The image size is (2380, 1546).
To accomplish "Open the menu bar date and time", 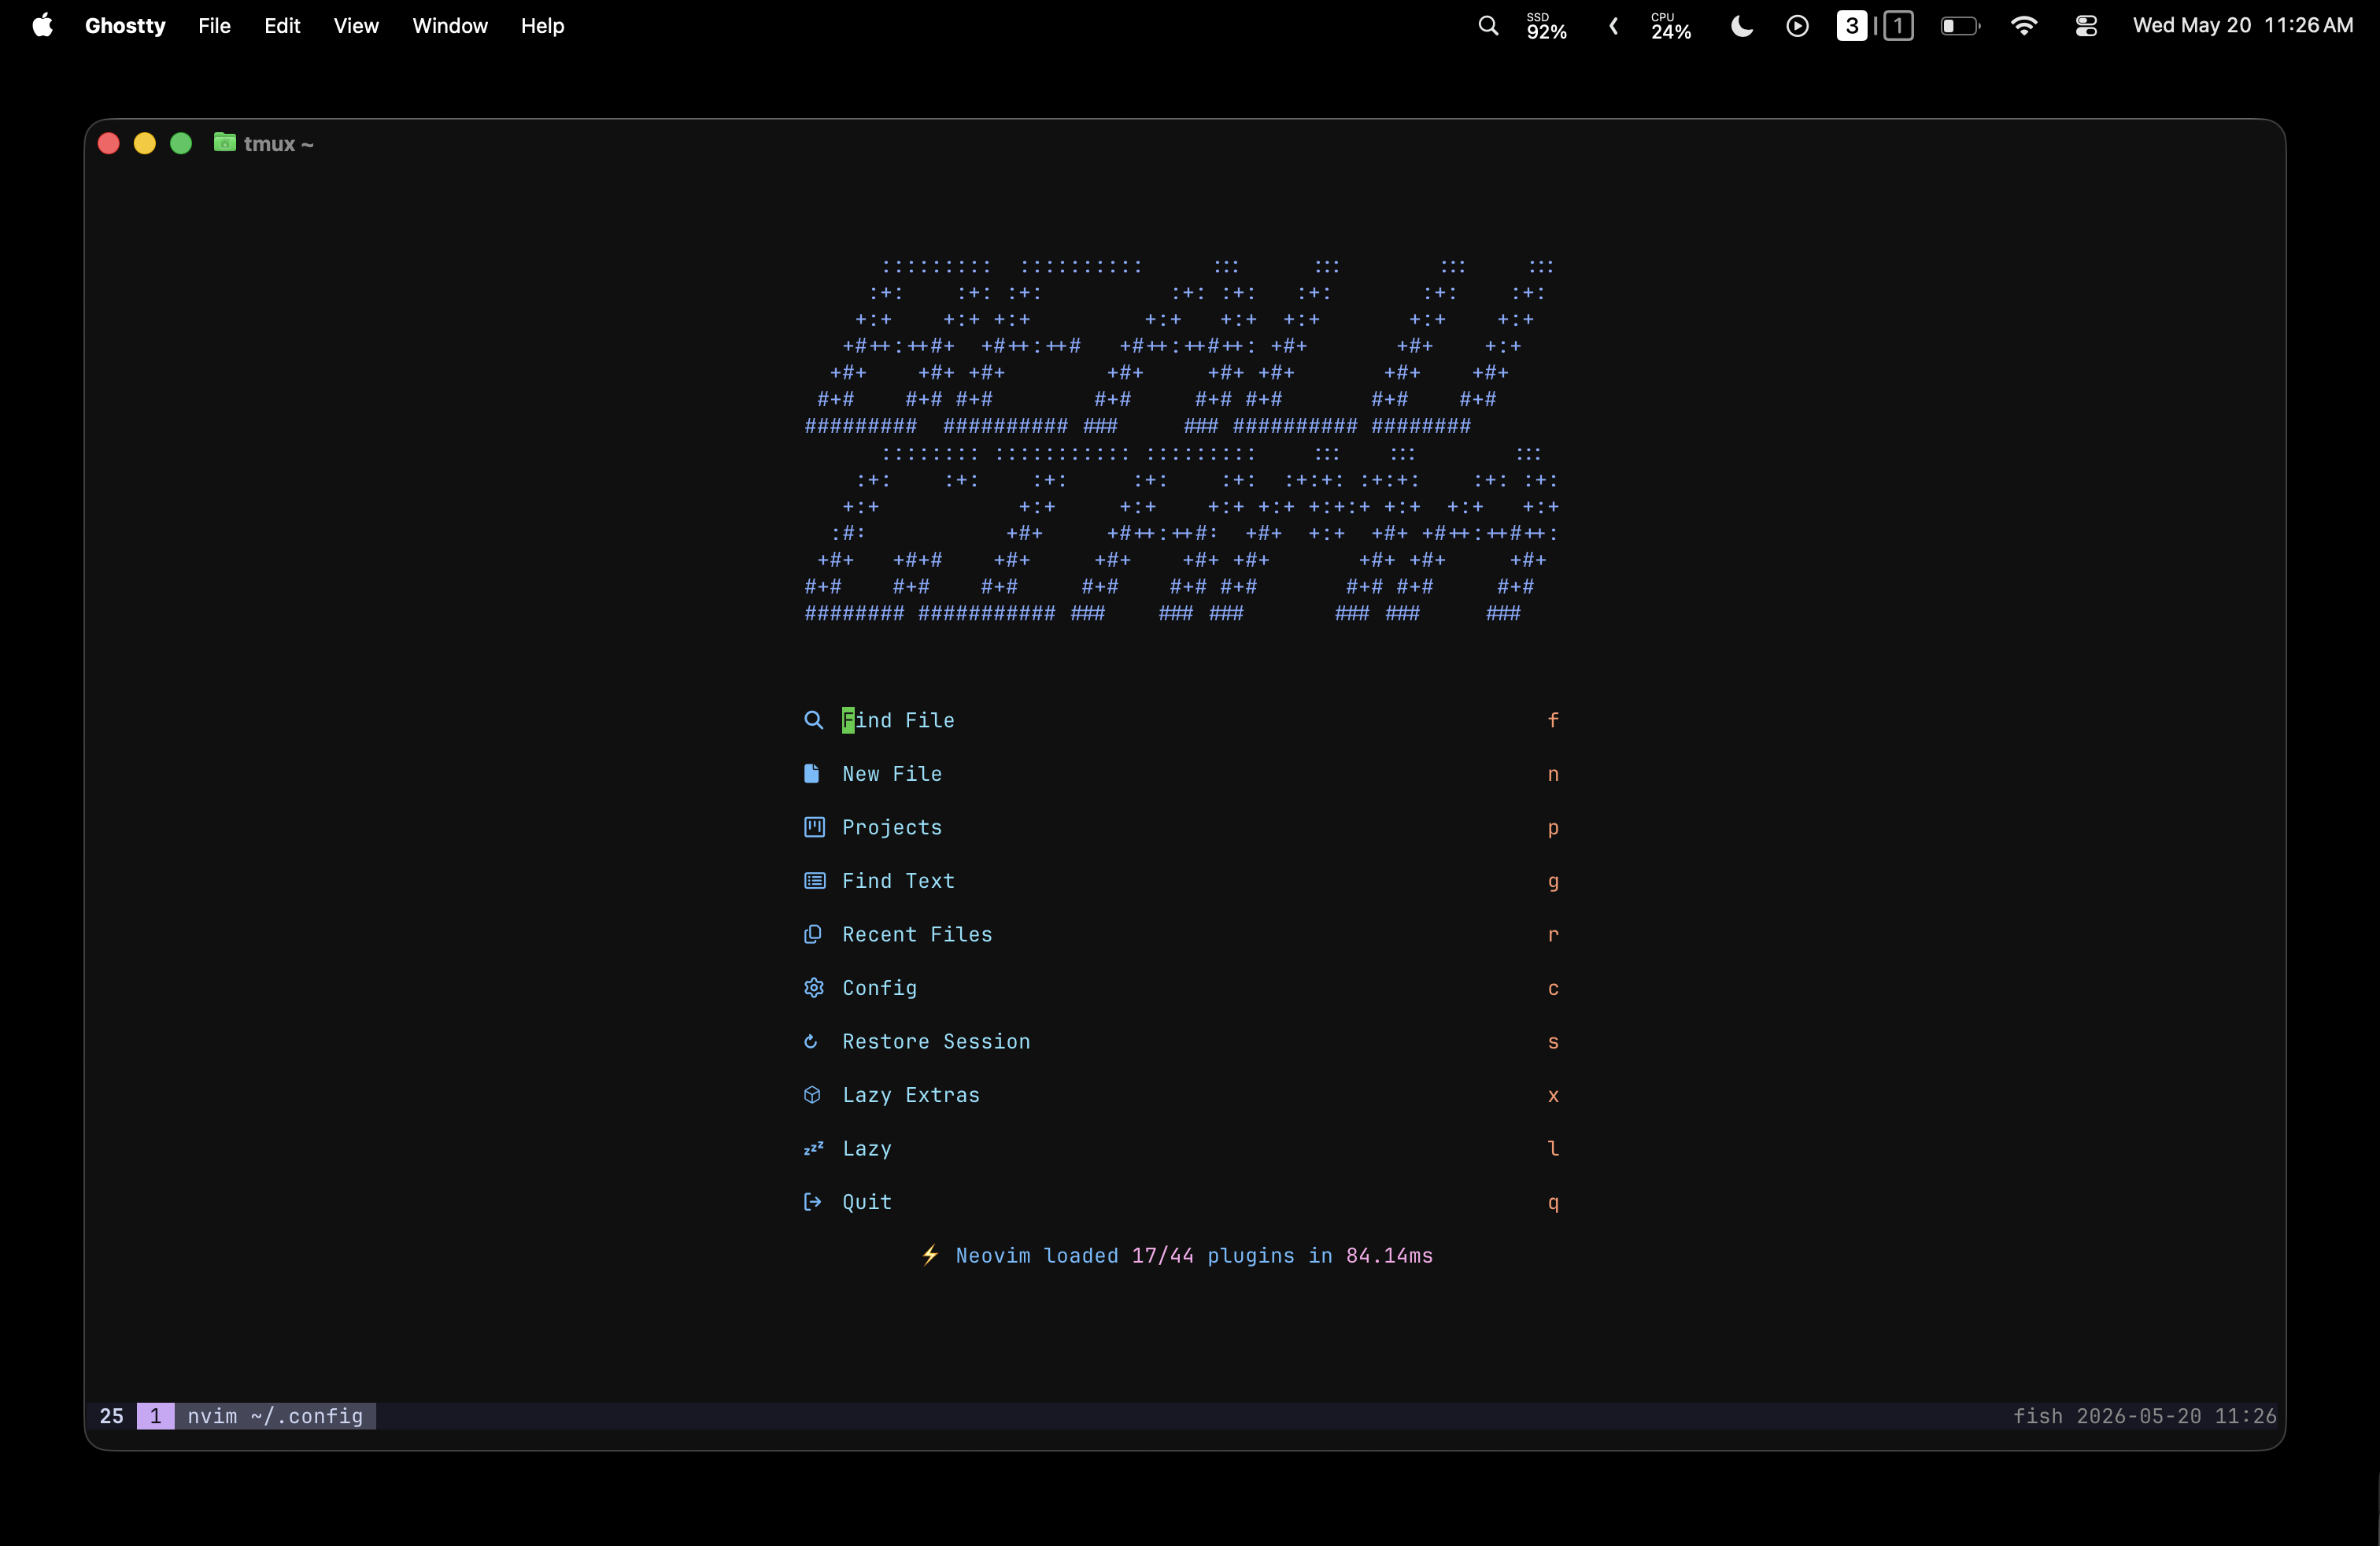I will tap(2243, 26).
